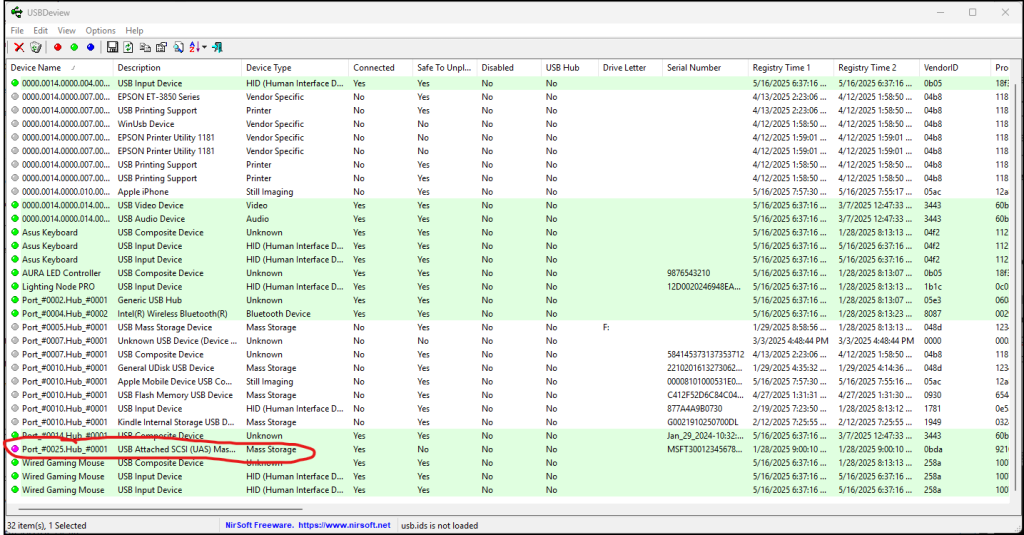Open the File menu
Image resolution: width=1024 pixels, height=535 pixels.
[x=17, y=31]
